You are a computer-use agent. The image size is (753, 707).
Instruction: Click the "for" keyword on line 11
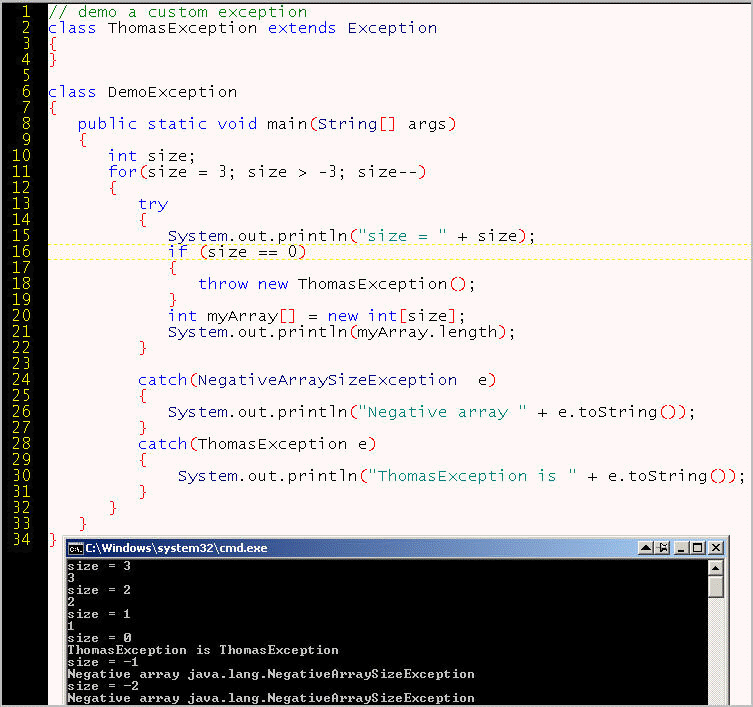click(122, 171)
